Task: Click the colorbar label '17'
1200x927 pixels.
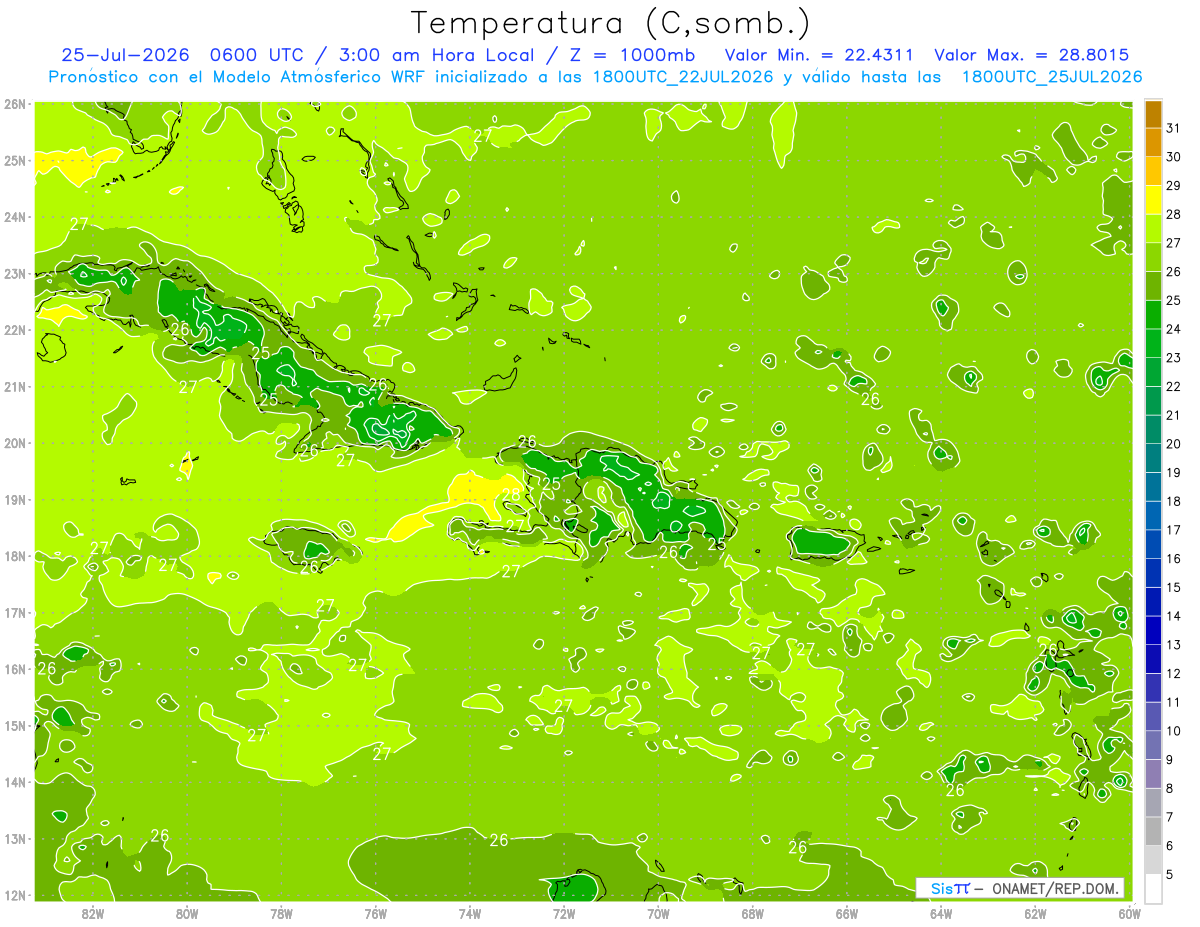Action: 1173,530
